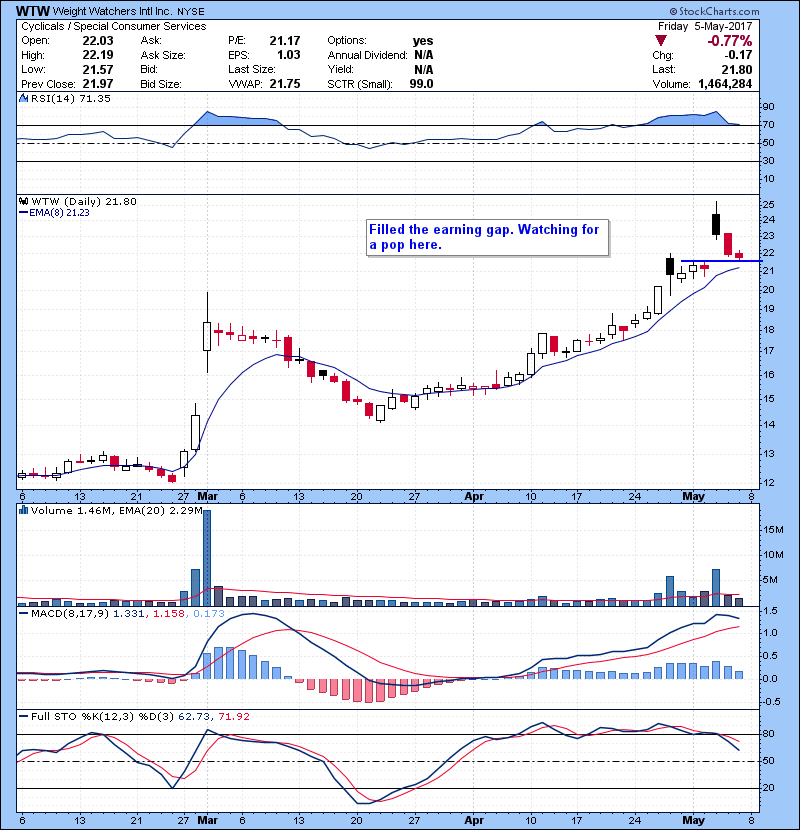The width and height of the screenshot is (800, 830).
Task: Click the -0.5 label on the MACD axis
Action: pyautogui.click(x=770, y=701)
